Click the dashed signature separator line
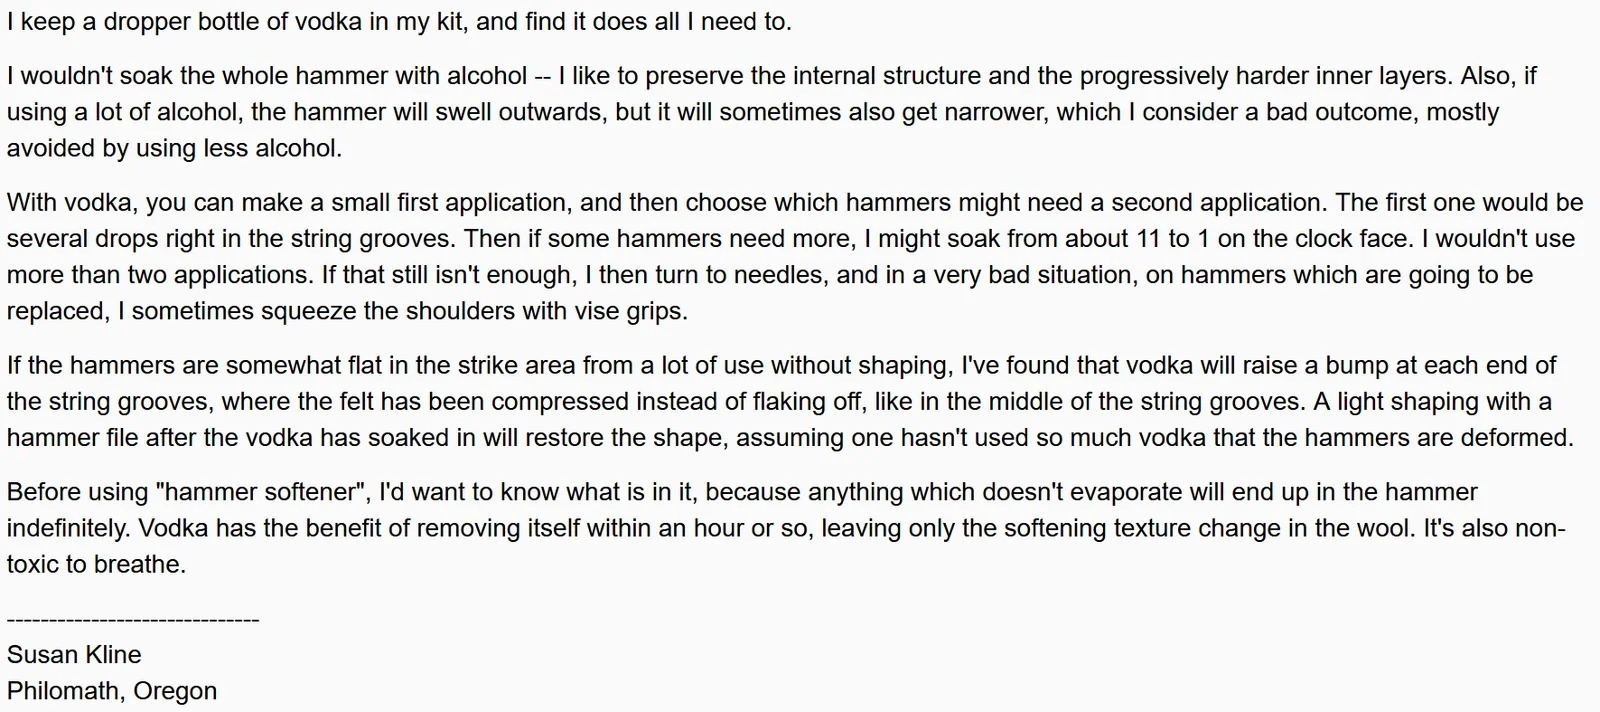 [x=133, y=621]
